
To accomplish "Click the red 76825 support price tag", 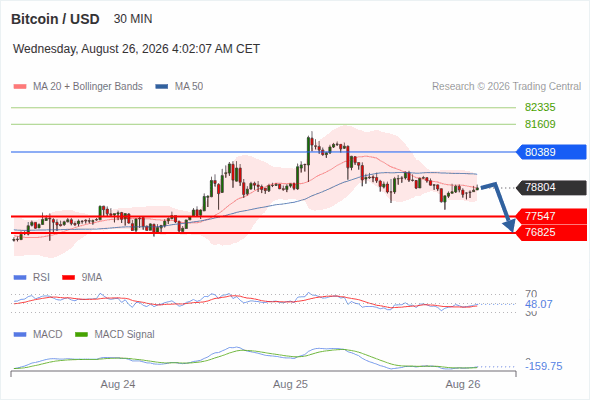I will pos(551,233).
